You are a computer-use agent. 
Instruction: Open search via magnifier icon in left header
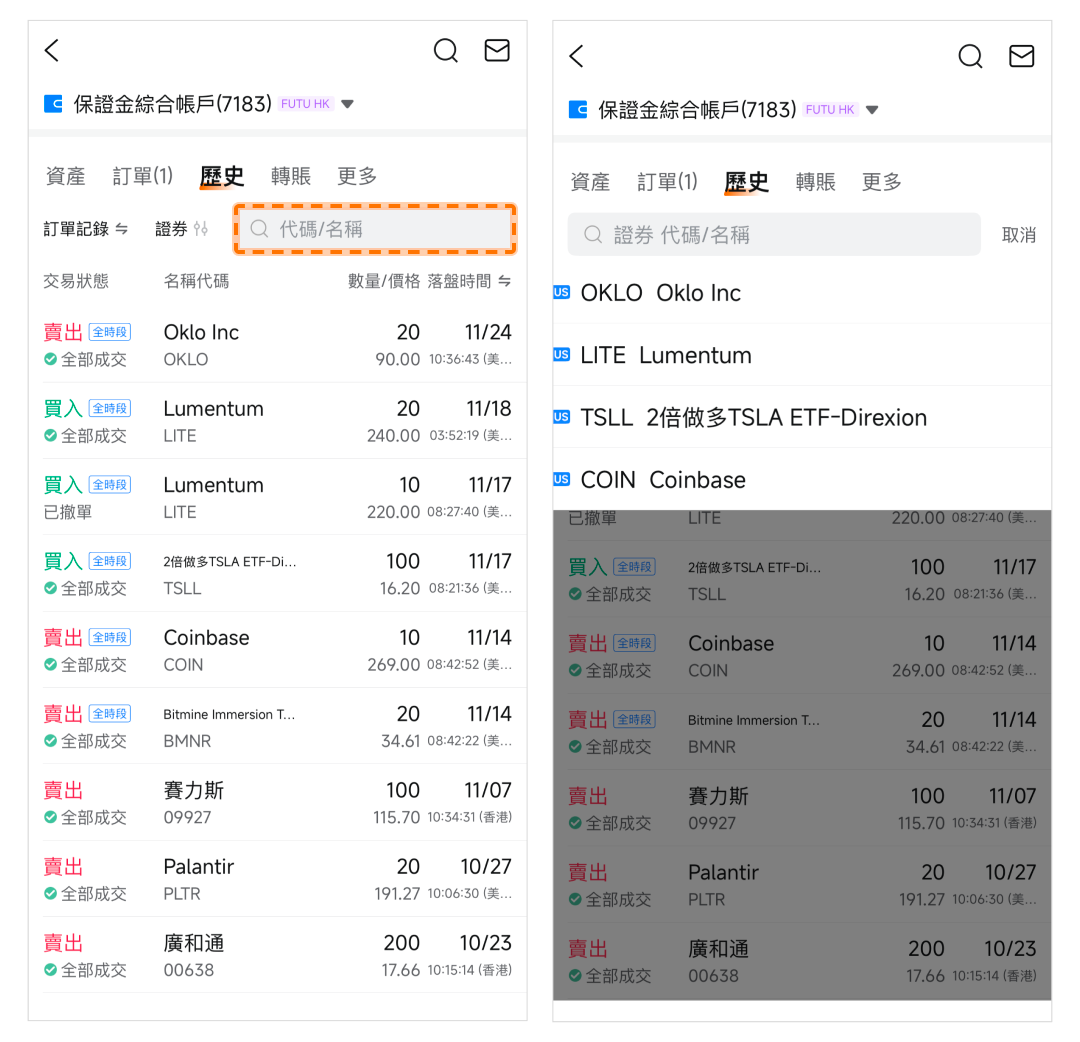(445, 51)
